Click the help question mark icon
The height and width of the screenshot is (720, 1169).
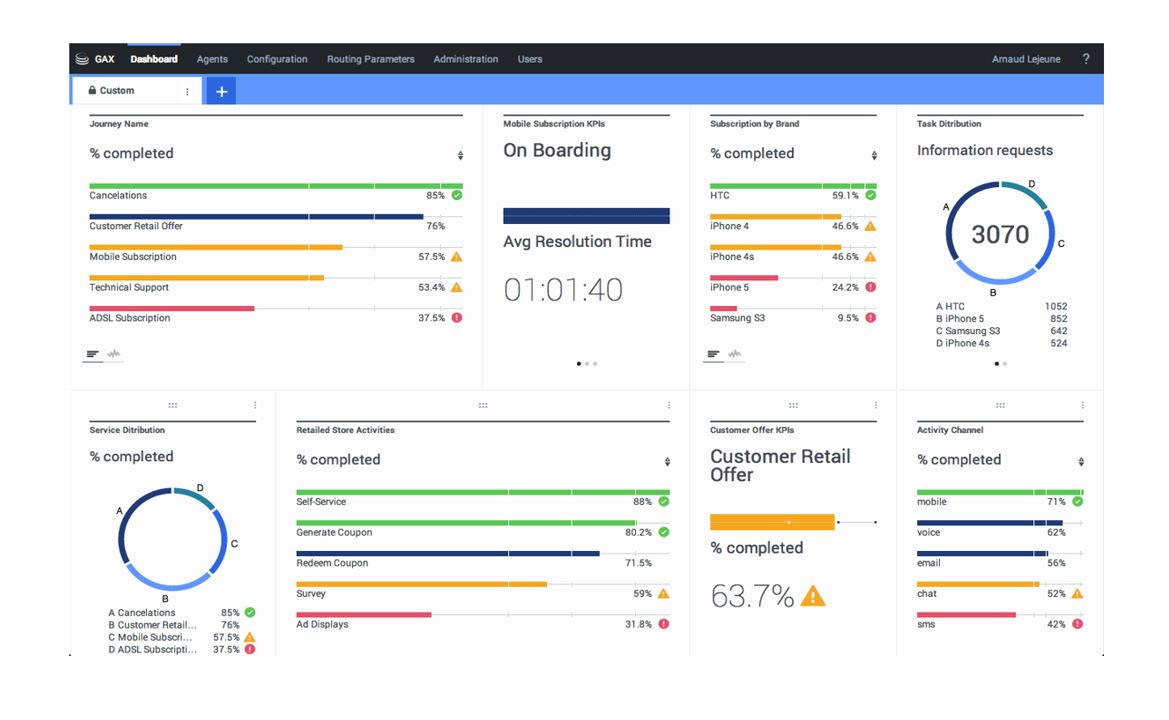[1086, 59]
